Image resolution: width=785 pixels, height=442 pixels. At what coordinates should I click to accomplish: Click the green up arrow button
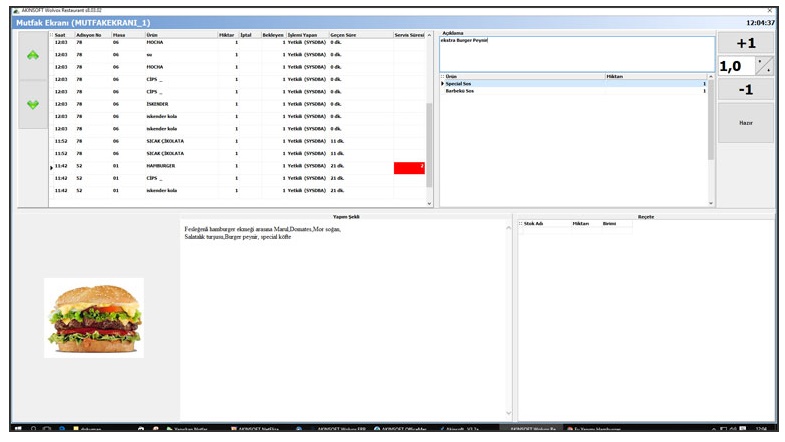point(33,56)
